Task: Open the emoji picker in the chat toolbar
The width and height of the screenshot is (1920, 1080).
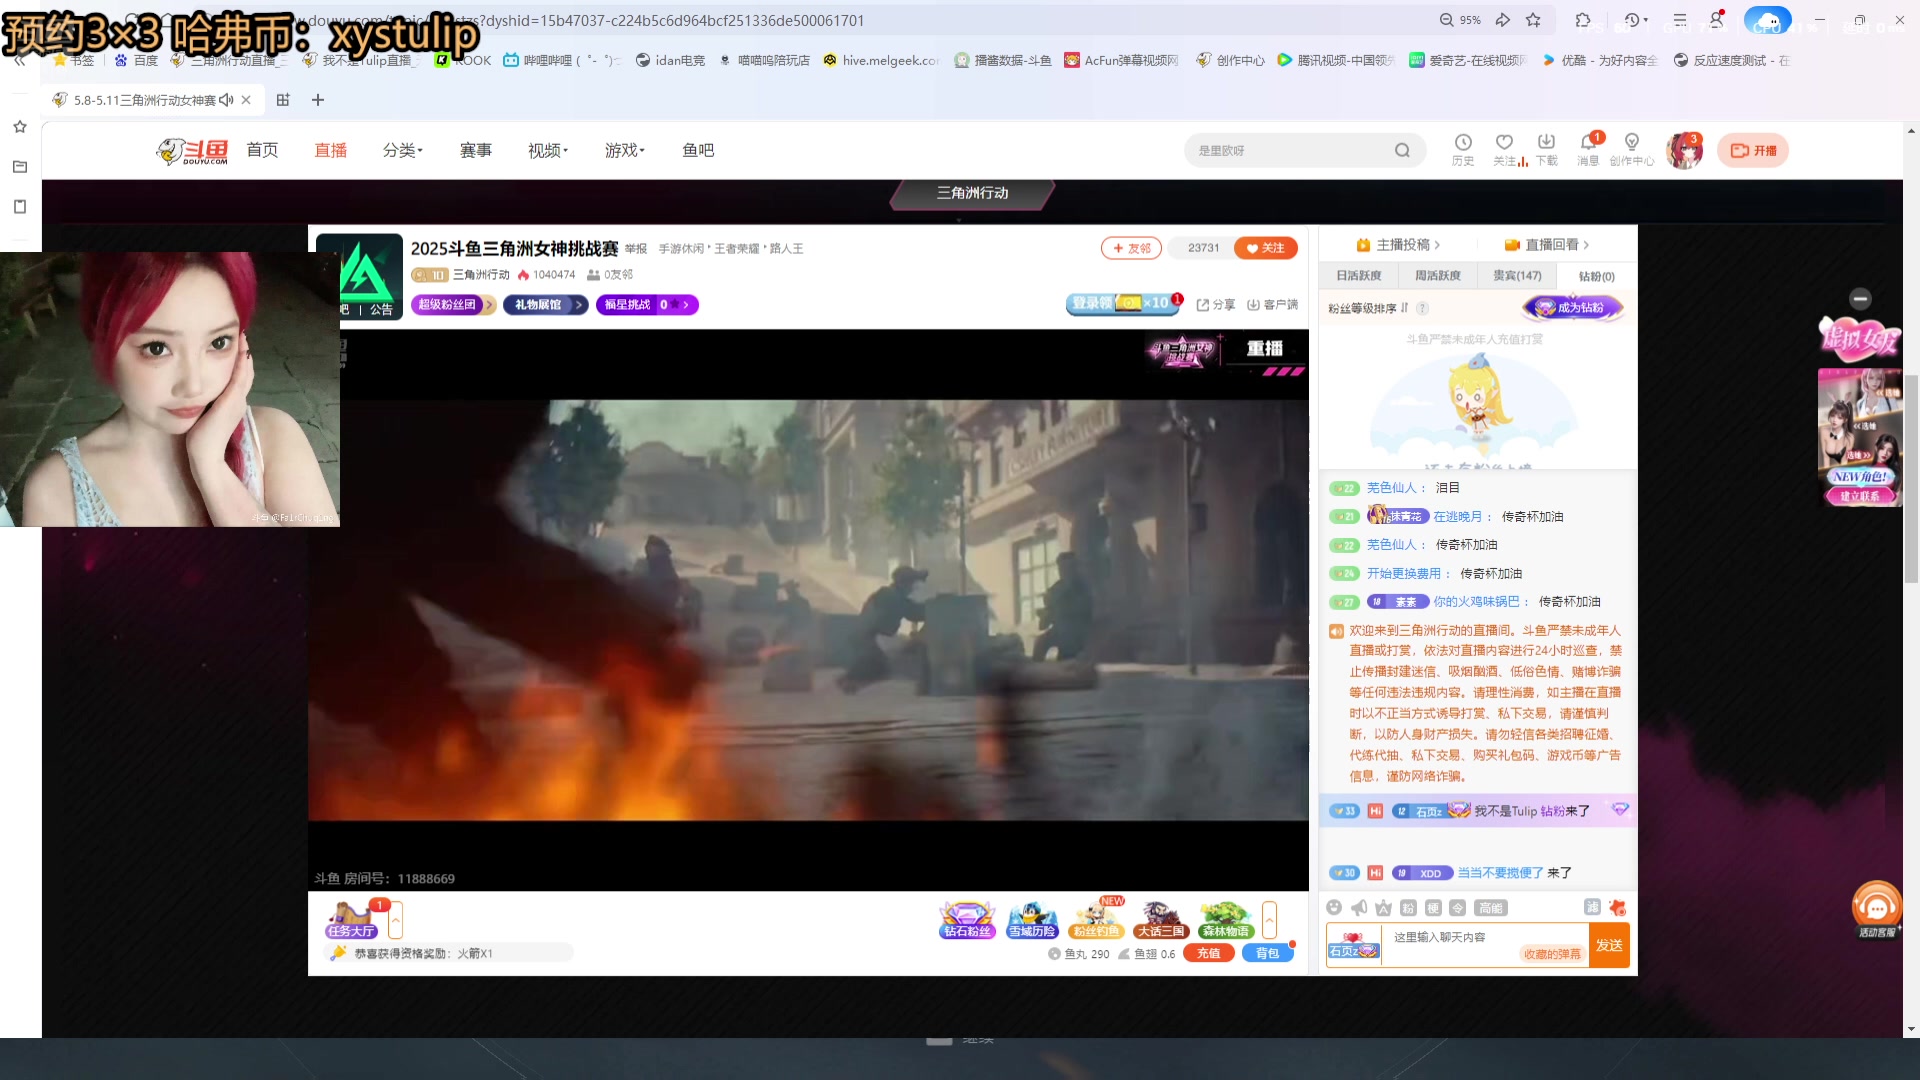Action: [1334, 907]
